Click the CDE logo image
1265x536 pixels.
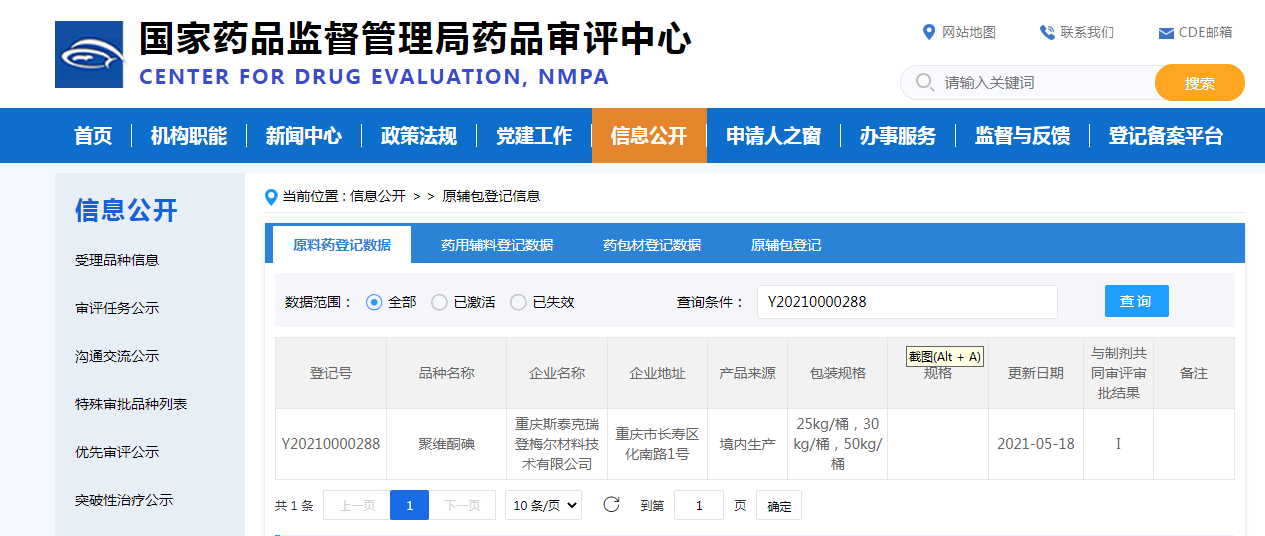pos(89,55)
